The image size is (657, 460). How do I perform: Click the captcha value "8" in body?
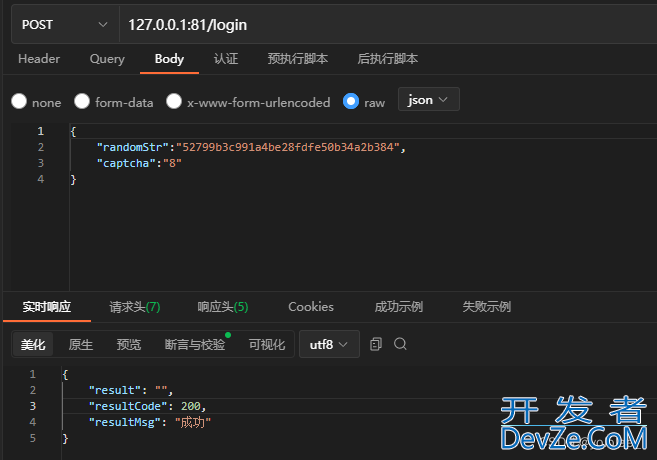[x=172, y=163]
